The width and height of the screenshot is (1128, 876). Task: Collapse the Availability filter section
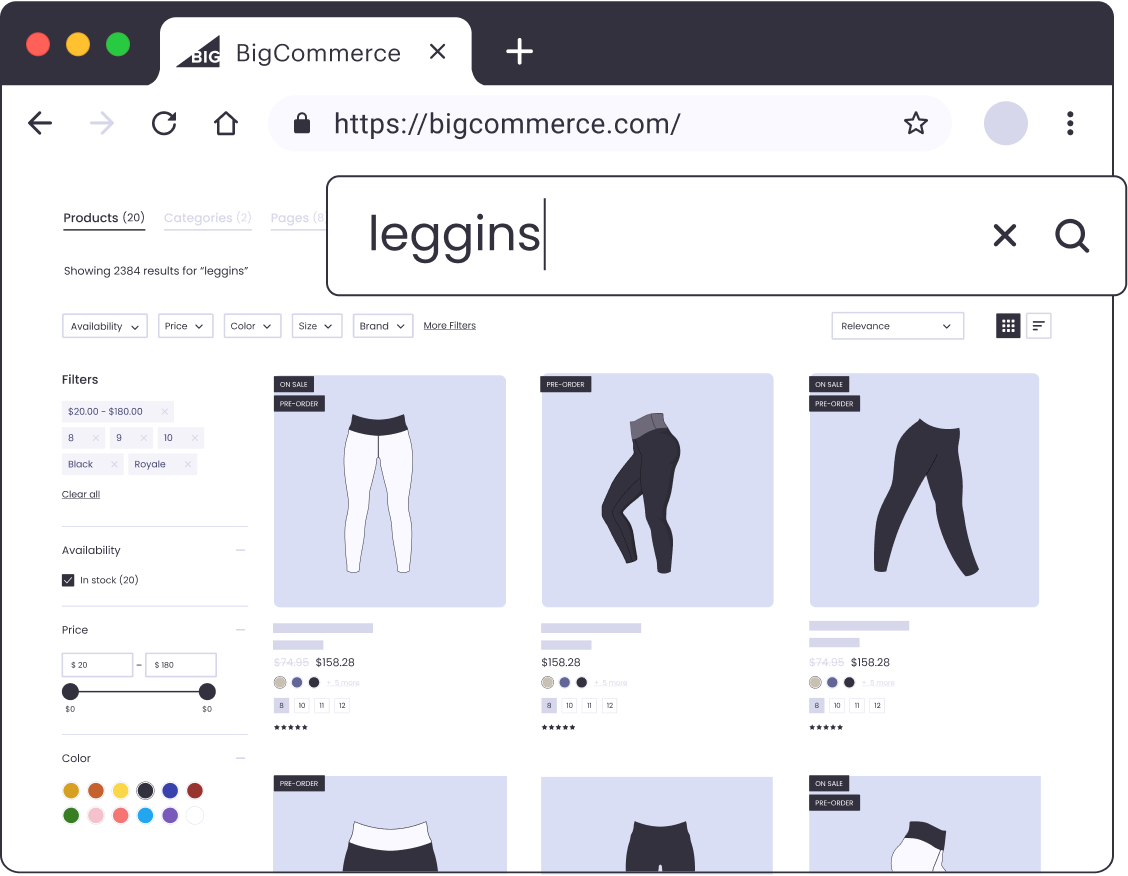click(x=240, y=550)
